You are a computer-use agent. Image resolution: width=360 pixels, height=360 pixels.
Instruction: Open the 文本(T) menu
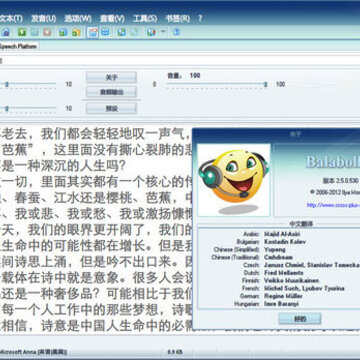pos(11,18)
